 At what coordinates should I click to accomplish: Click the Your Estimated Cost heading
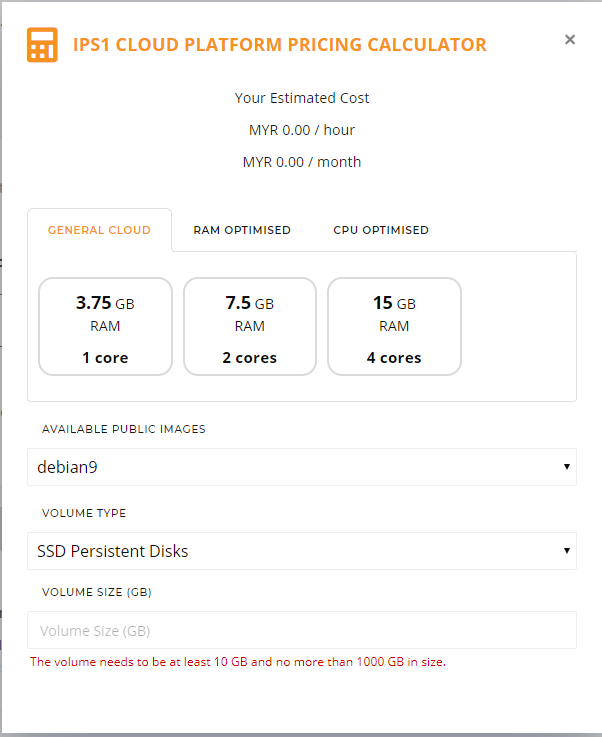[302, 98]
